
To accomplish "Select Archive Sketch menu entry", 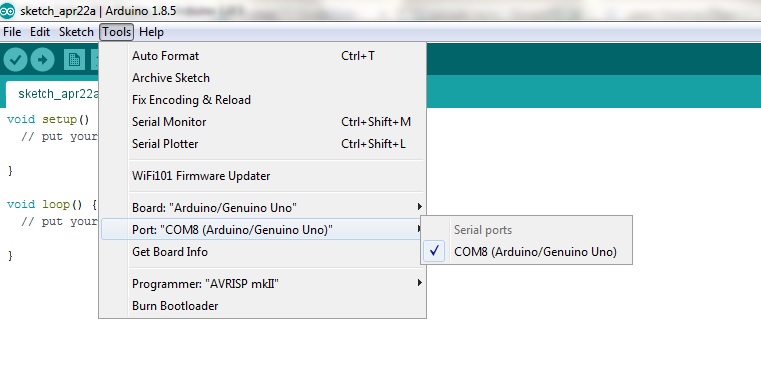I will [263, 78].
